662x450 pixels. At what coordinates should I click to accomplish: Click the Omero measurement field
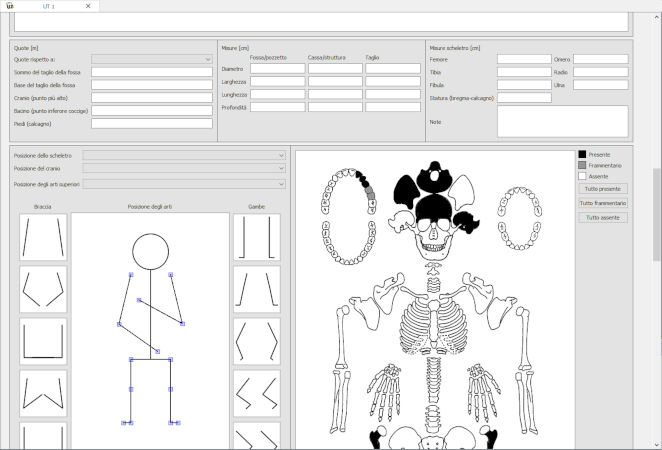pyautogui.click(x=601, y=59)
